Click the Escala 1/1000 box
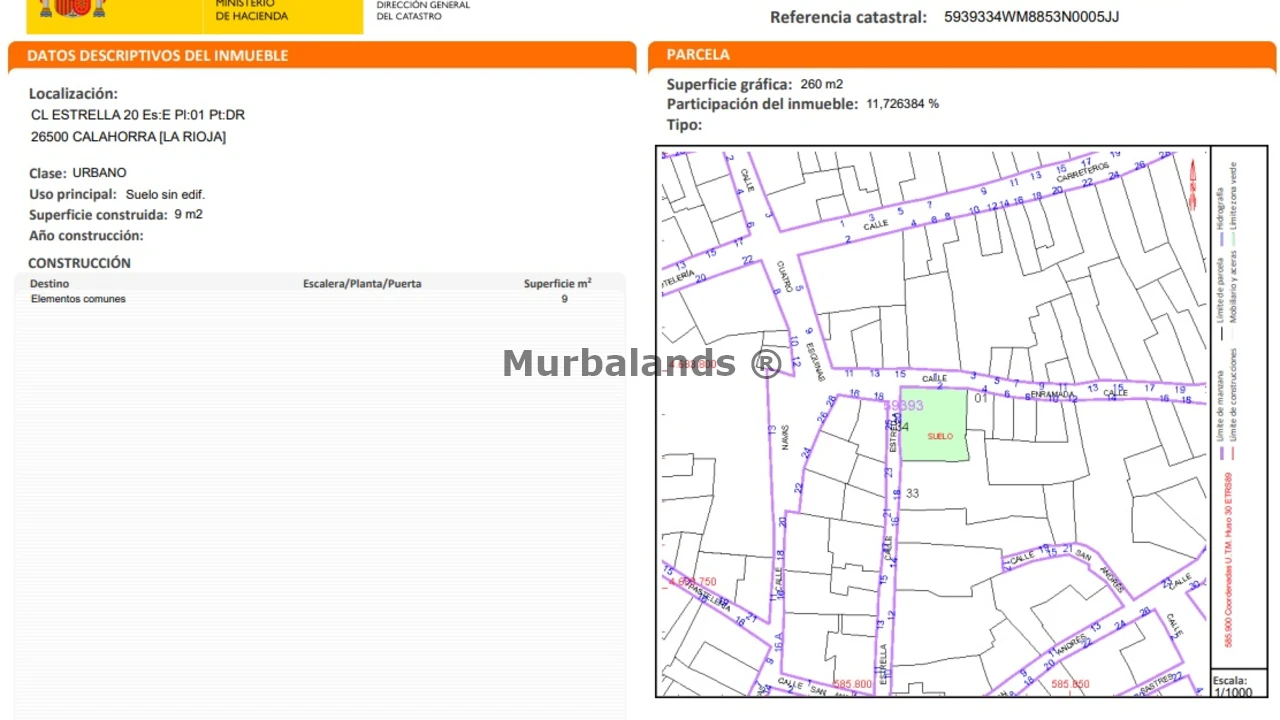The width and height of the screenshot is (1280, 720). coord(1239,684)
